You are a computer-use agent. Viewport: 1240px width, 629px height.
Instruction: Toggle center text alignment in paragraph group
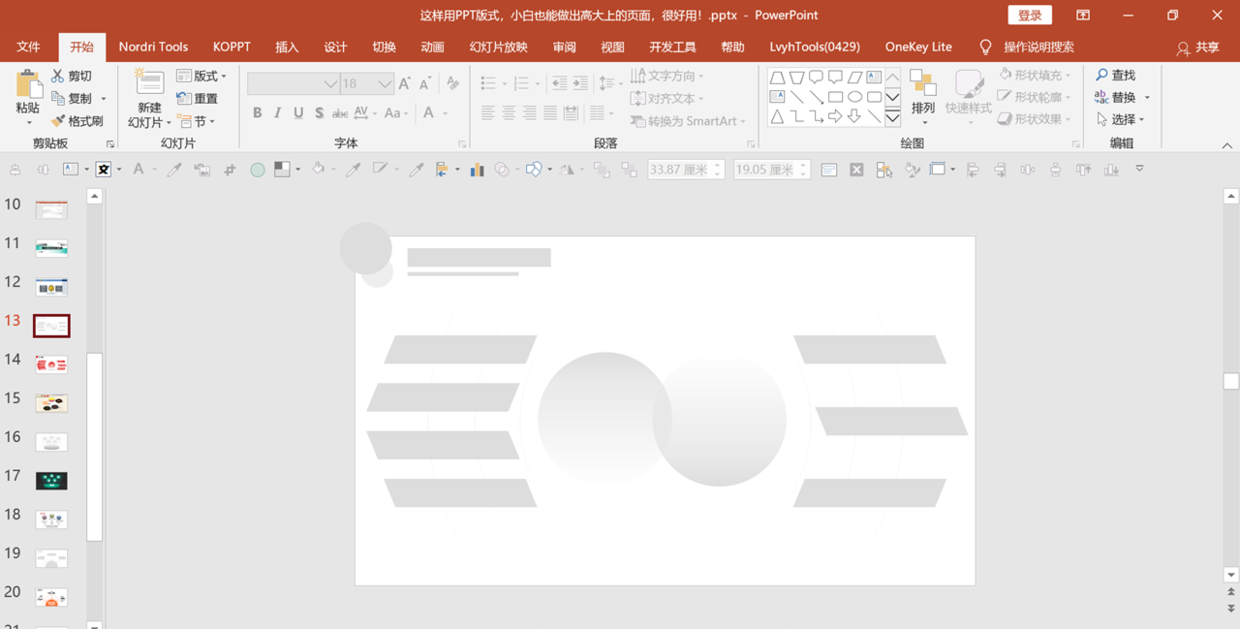pyautogui.click(x=509, y=113)
